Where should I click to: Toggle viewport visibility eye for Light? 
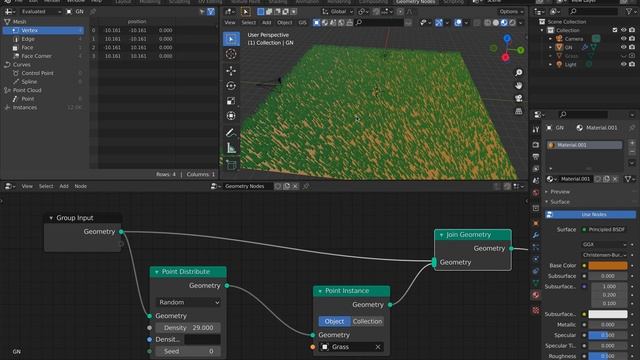point(623,64)
